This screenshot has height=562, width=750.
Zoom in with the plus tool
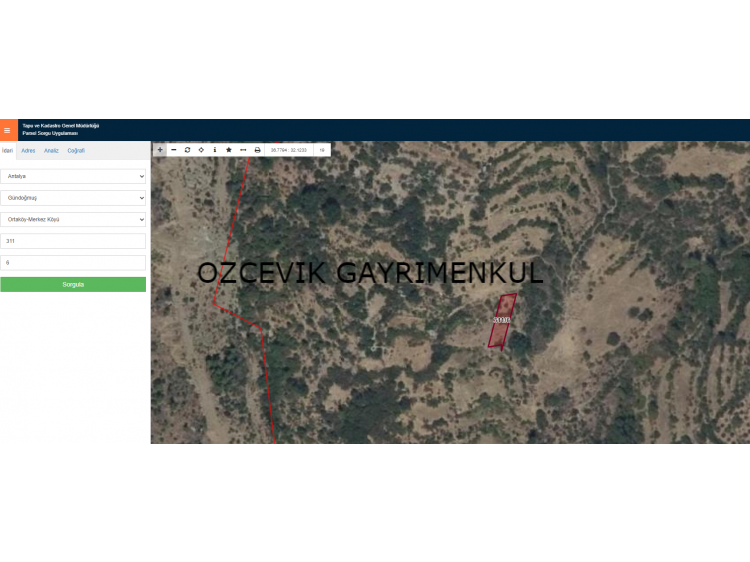pyautogui.click(x=160, y=150)
